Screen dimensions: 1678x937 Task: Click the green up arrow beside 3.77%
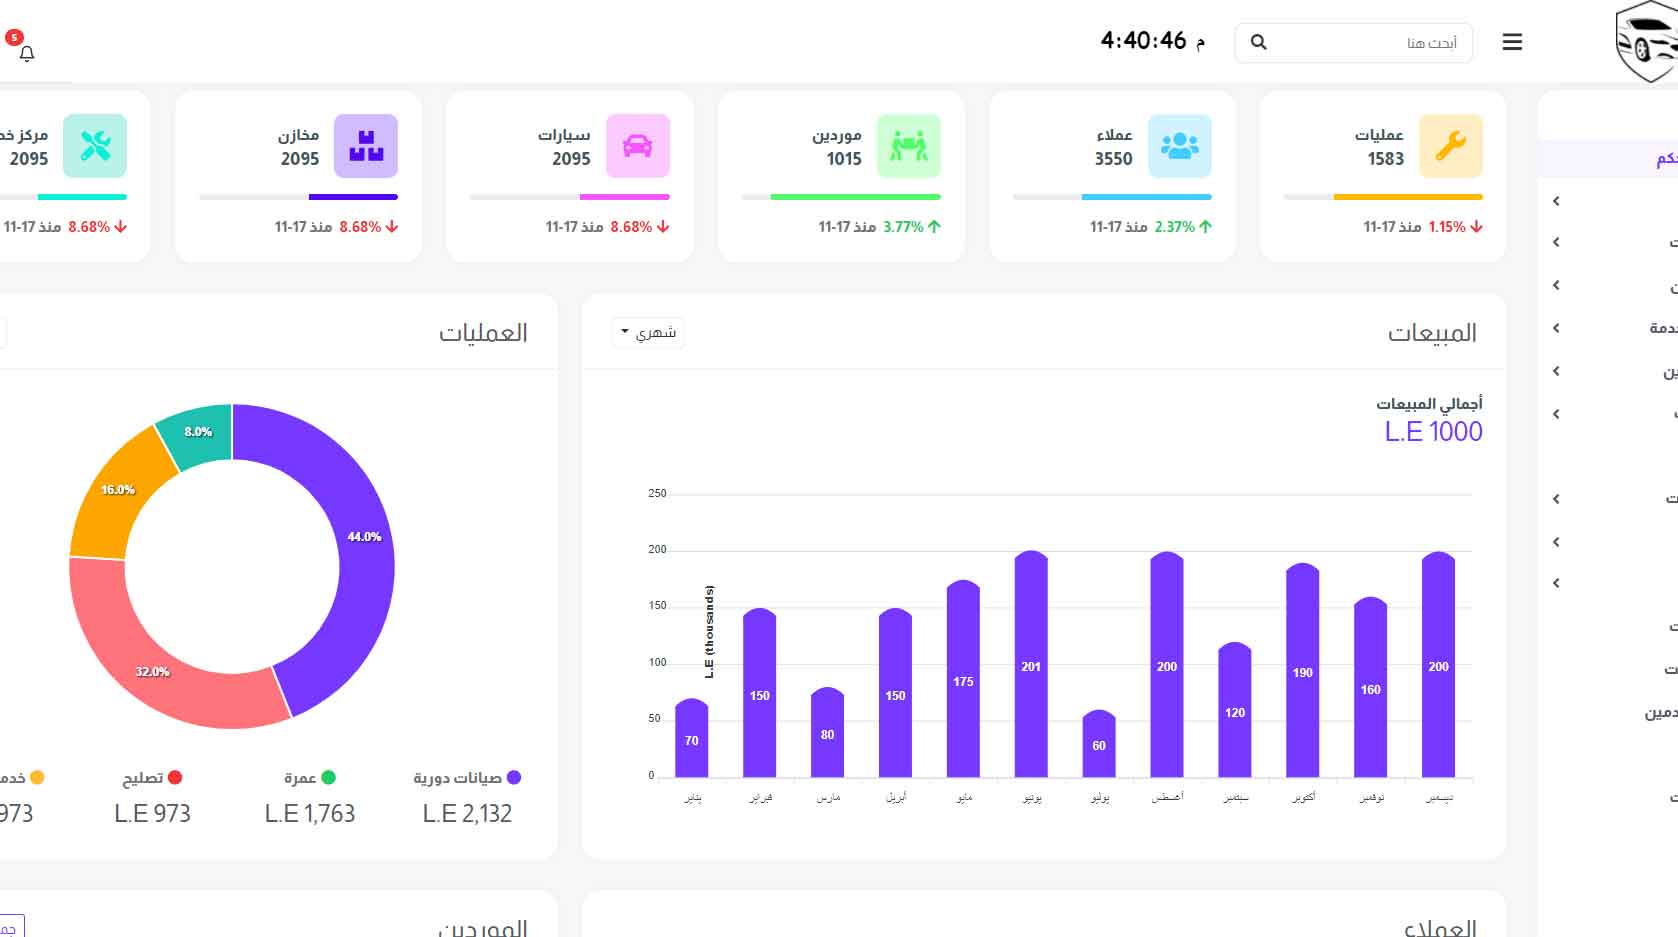[x=934, y=227]
